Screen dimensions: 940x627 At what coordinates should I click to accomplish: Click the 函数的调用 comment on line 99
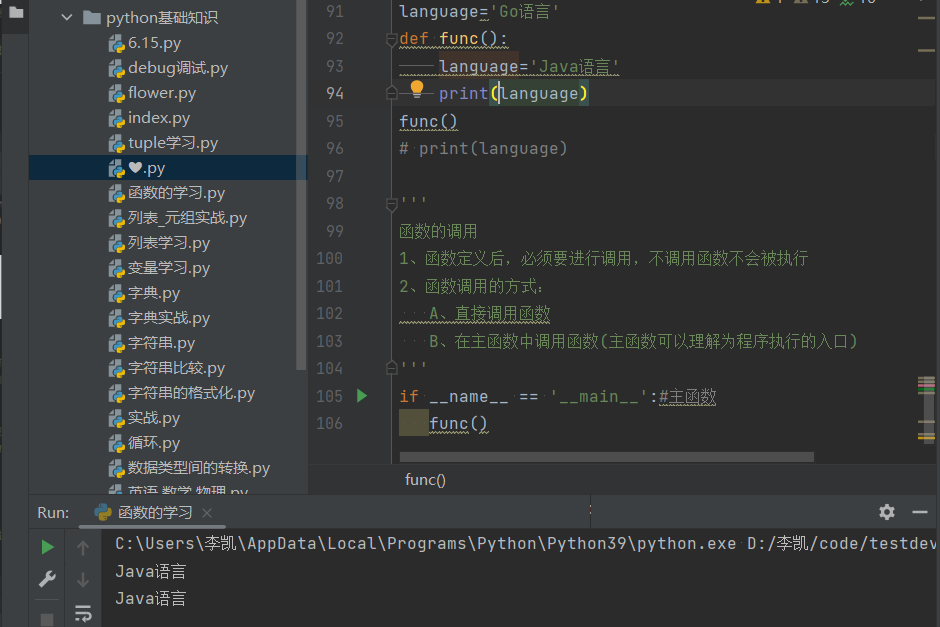(438, 231)
